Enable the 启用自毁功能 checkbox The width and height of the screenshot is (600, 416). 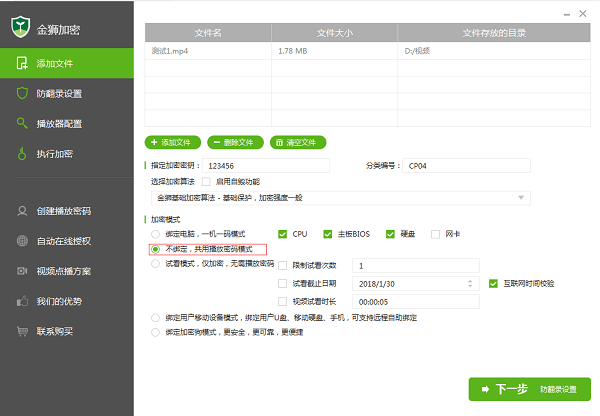pos(206,182)
